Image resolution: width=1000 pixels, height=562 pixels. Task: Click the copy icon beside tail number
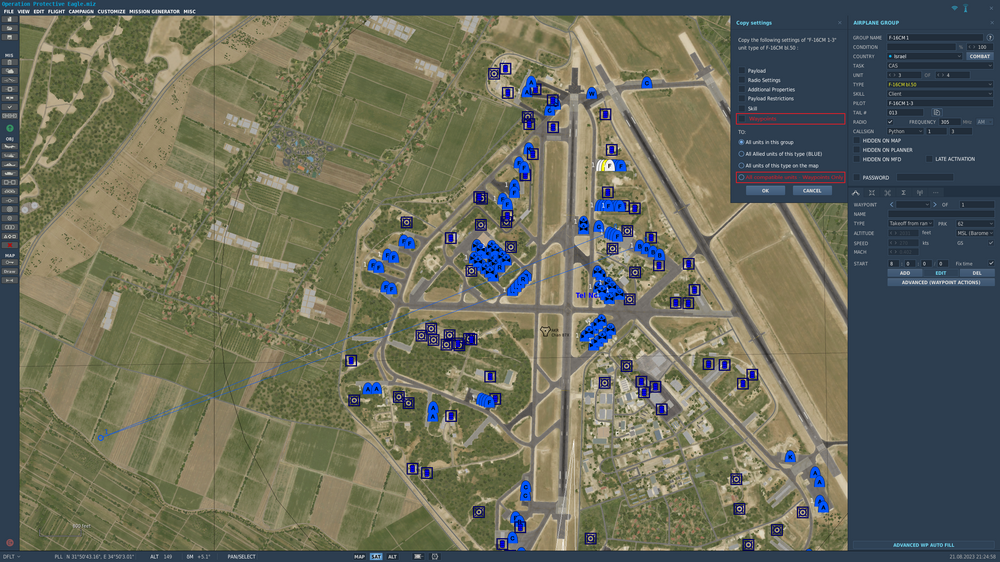(x=936, y=112)
